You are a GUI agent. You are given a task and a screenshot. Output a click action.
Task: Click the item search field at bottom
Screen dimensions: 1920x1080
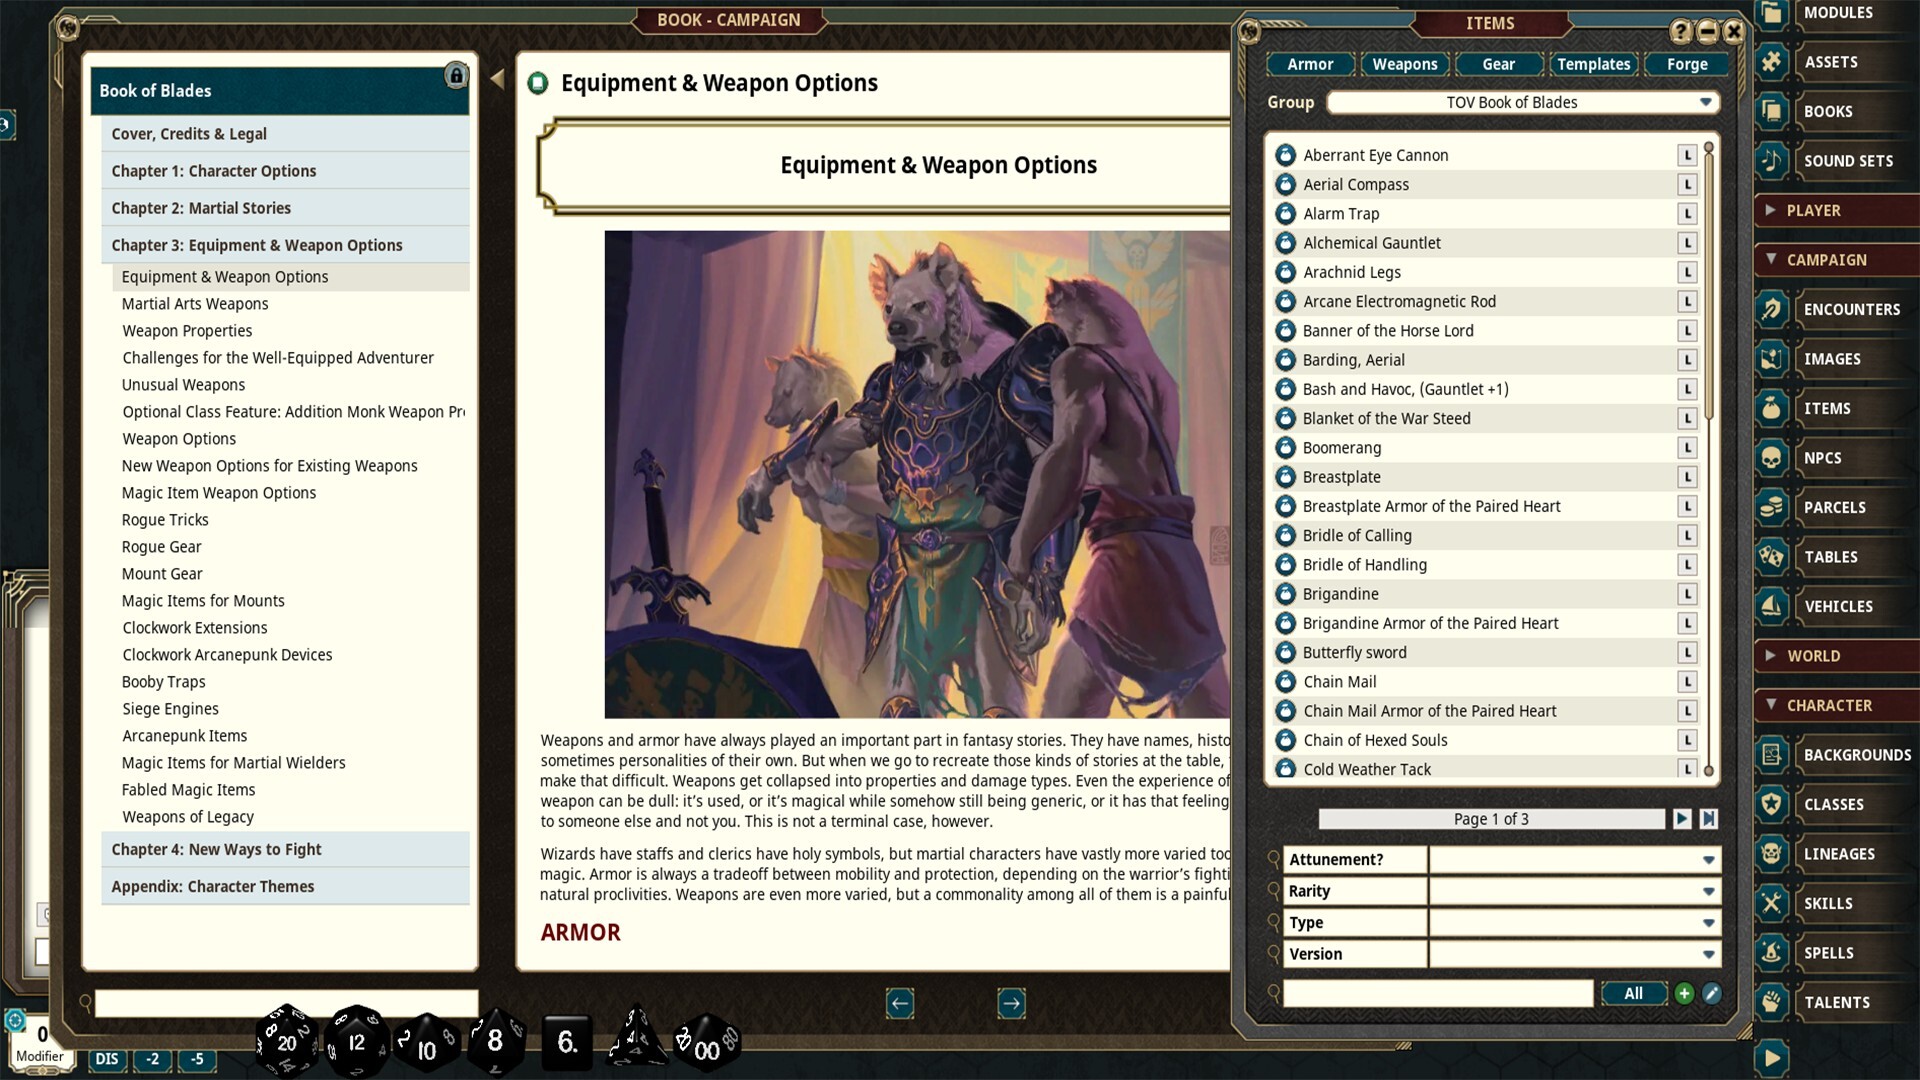pyautogui.click(x=1437, y=993)
